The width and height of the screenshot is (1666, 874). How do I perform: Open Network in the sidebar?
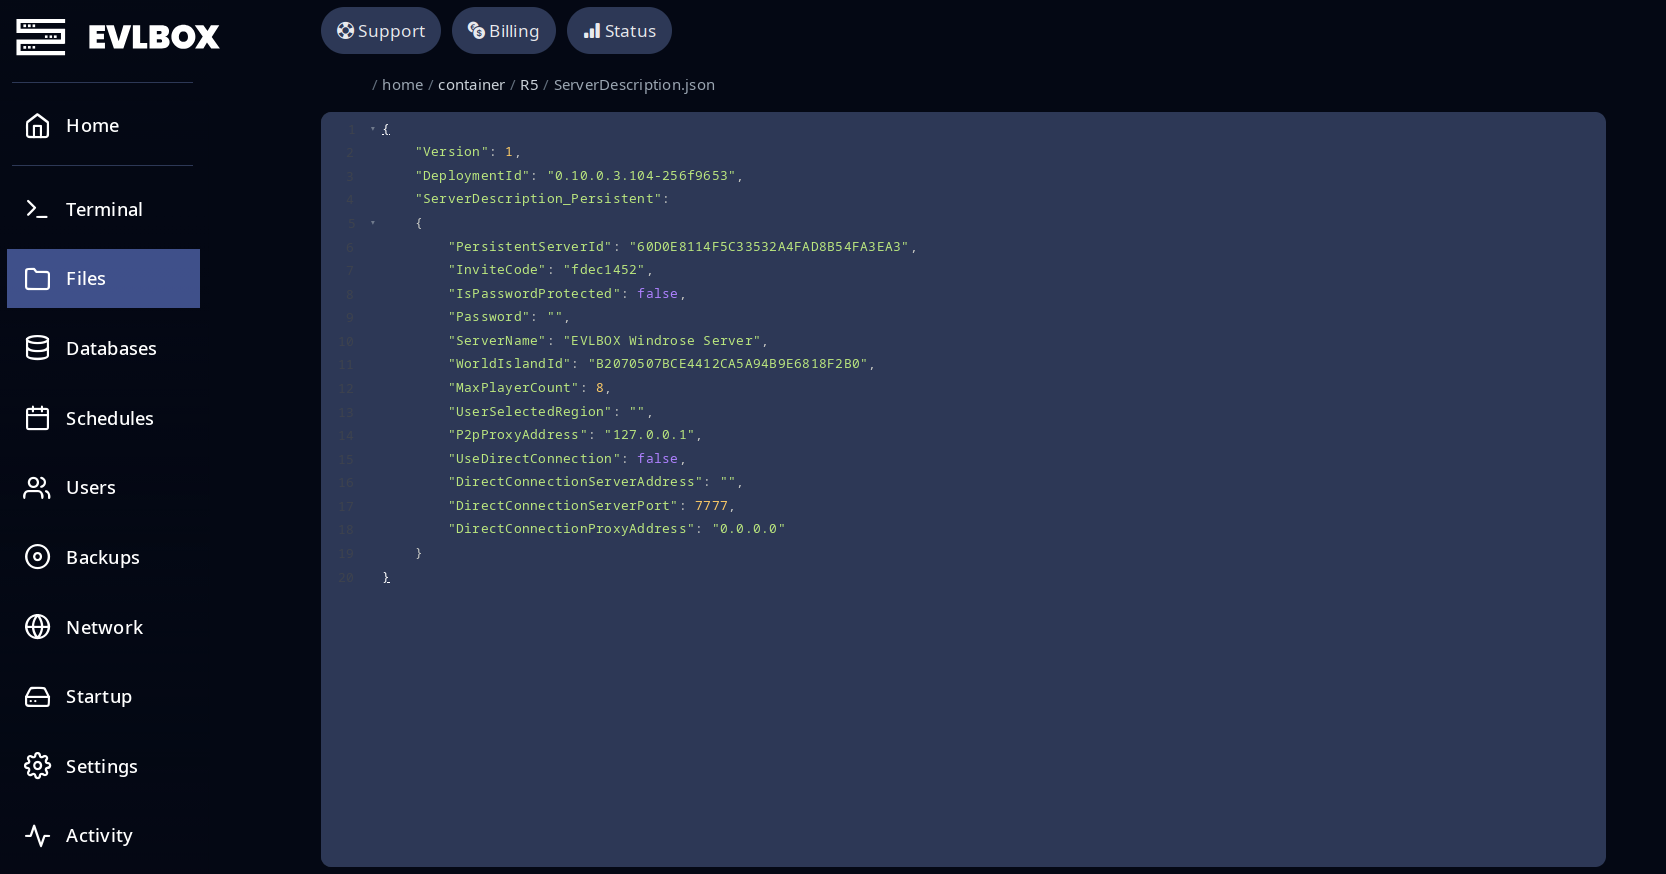tap(103, 627)
